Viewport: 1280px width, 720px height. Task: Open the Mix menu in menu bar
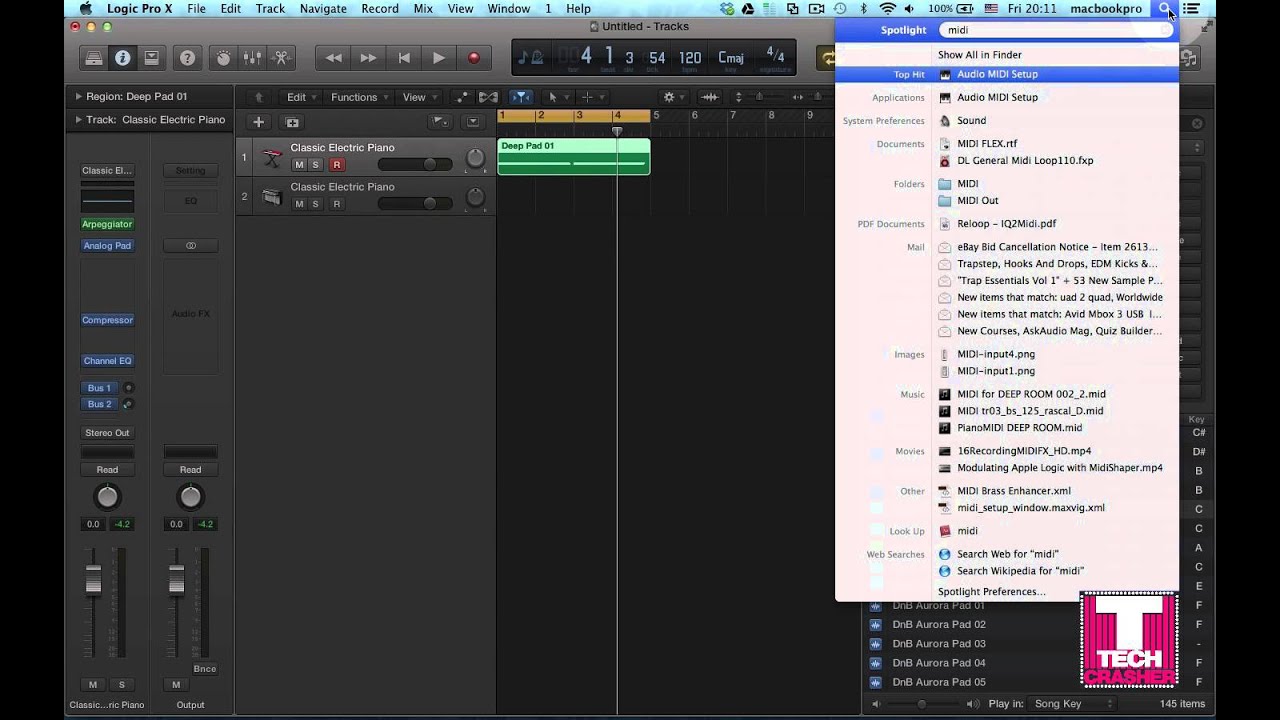pos(423,8)
